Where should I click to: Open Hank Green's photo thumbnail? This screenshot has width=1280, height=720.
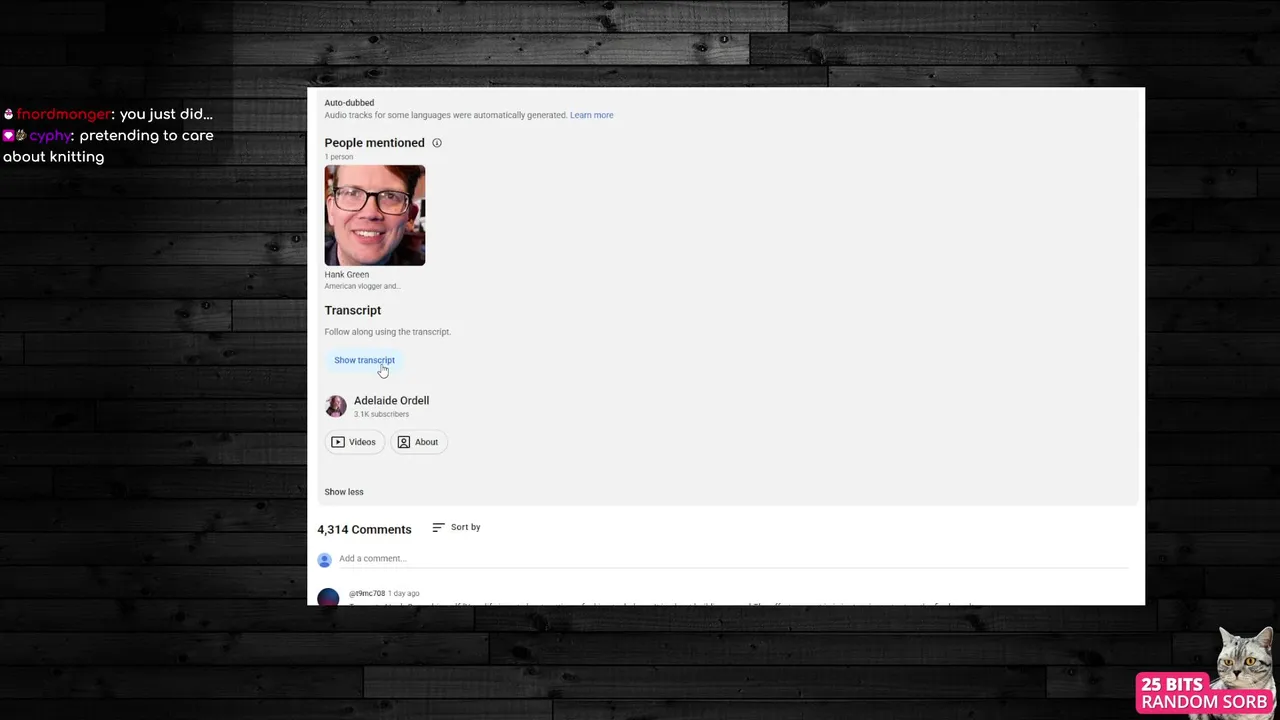(375, 215)
